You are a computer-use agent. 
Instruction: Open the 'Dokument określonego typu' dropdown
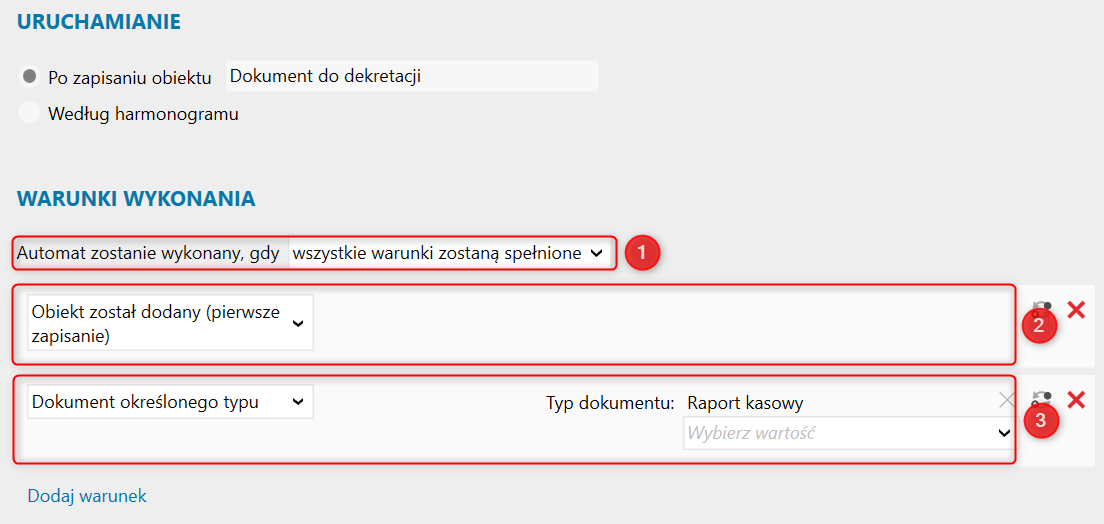click(170, 402)
